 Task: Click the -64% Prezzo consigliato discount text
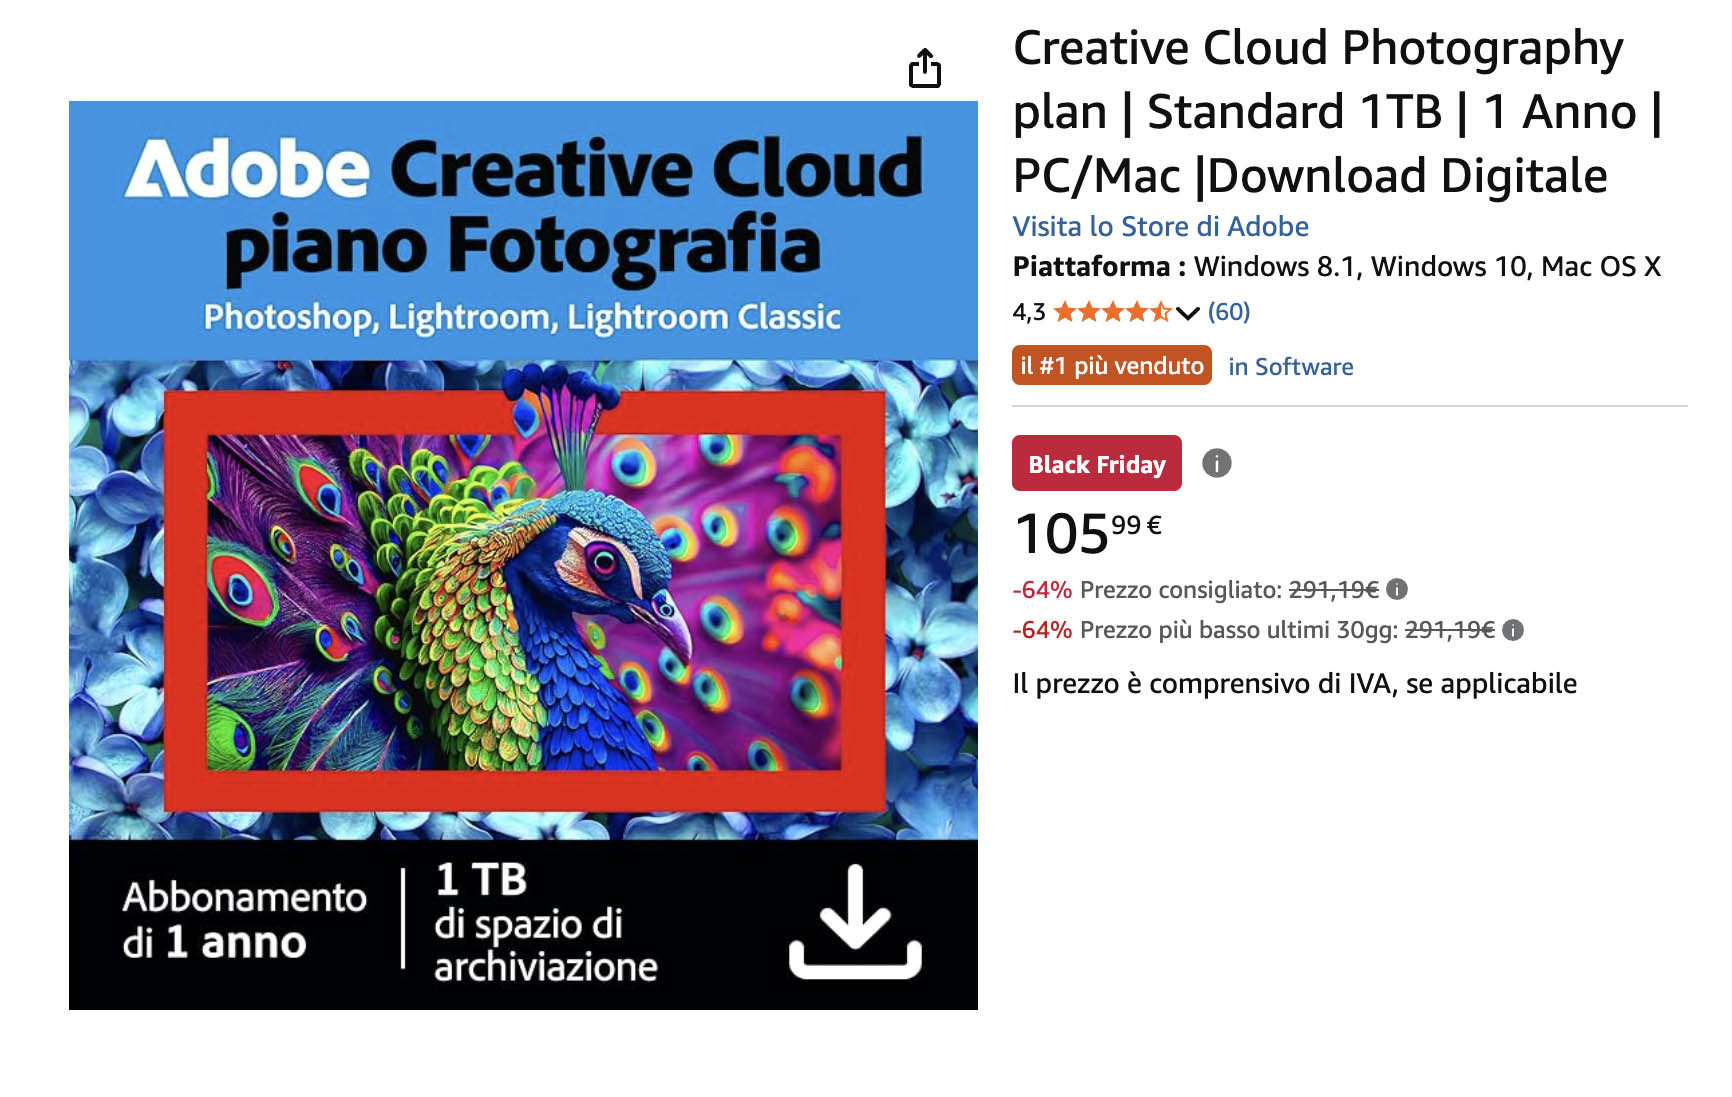click(x=1195, y=590)
